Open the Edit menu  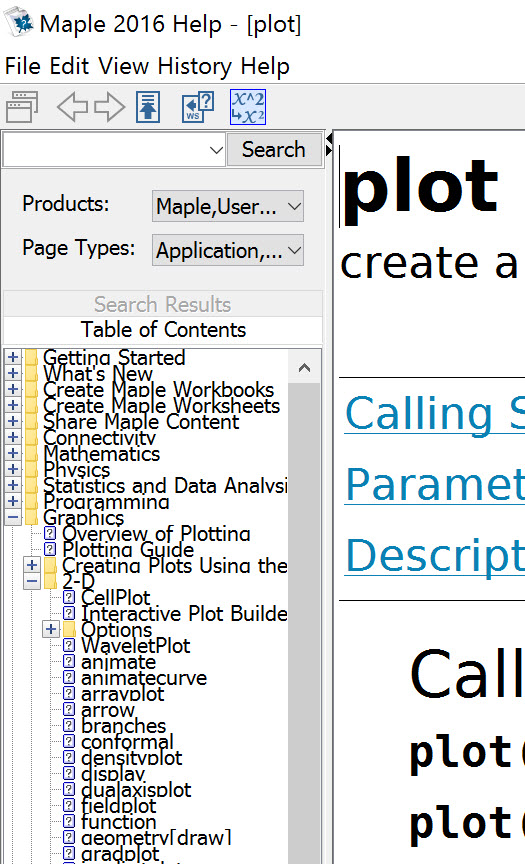coord(69,66)
